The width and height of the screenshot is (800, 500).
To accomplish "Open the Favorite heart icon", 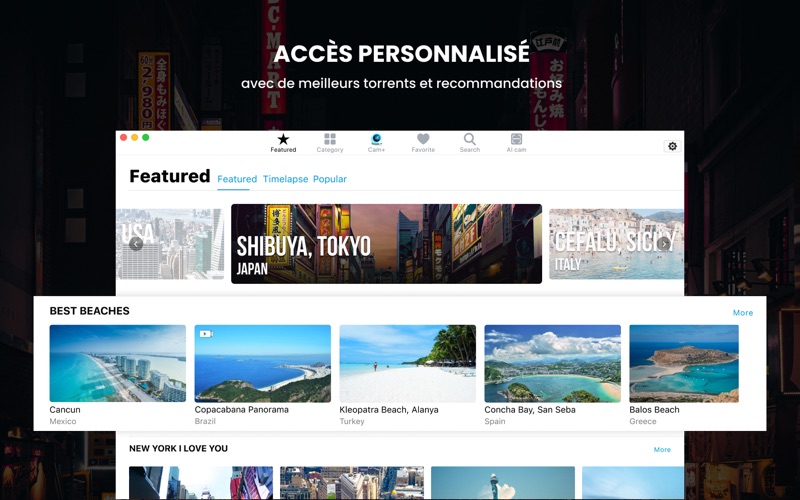I will 423,139.
